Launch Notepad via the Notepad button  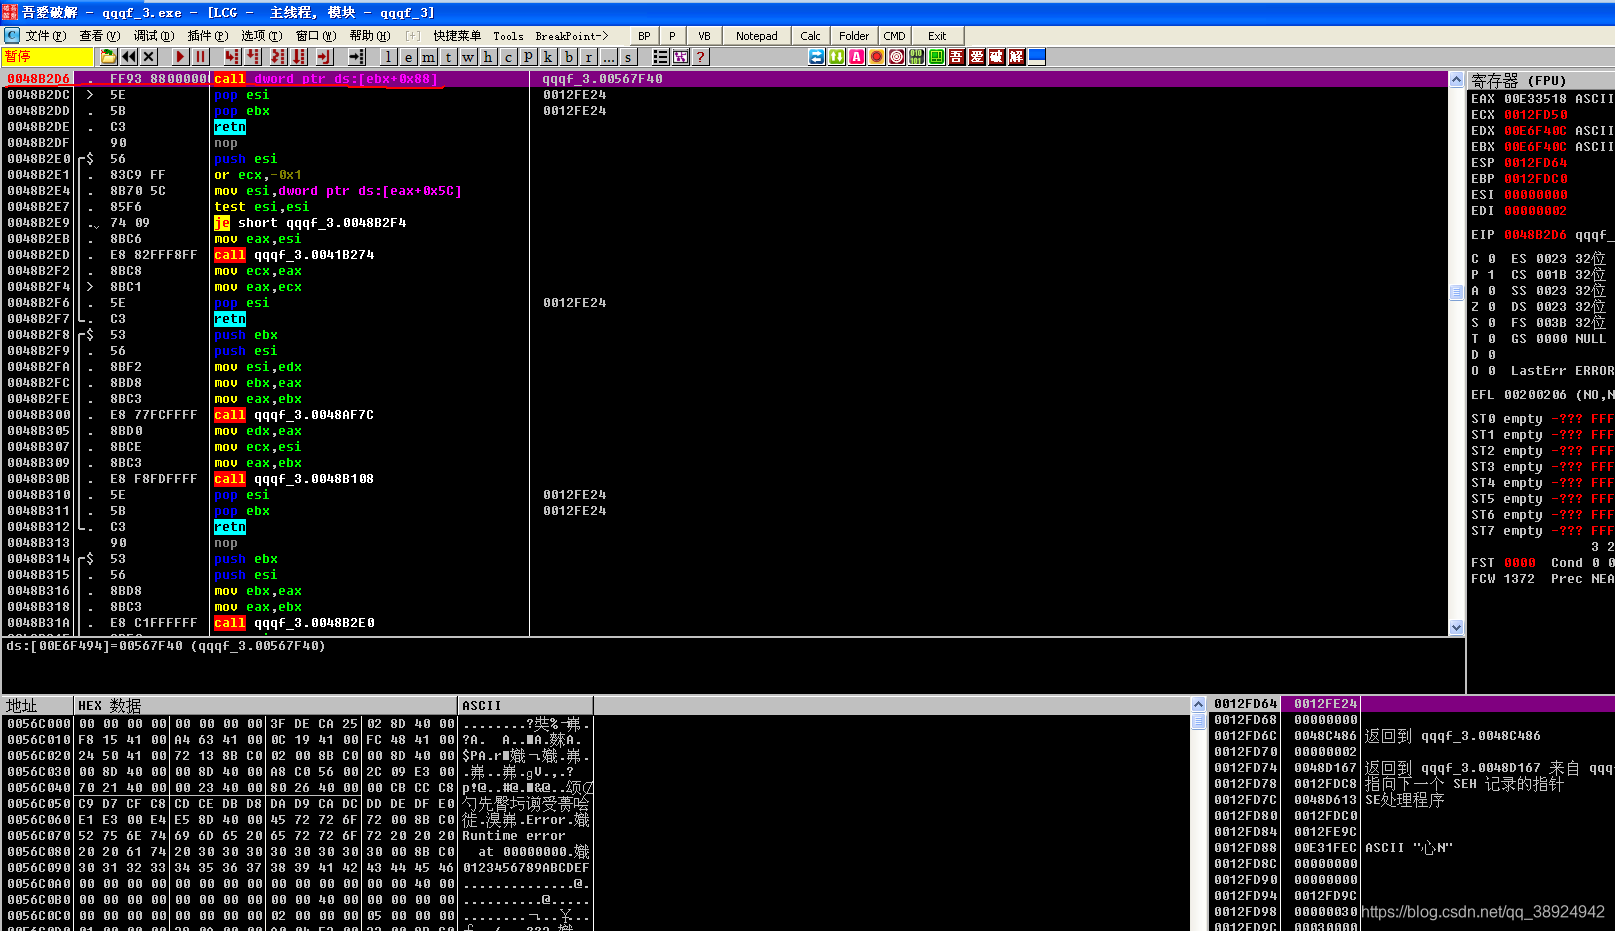pyautogui.click(x=756, y=36)
